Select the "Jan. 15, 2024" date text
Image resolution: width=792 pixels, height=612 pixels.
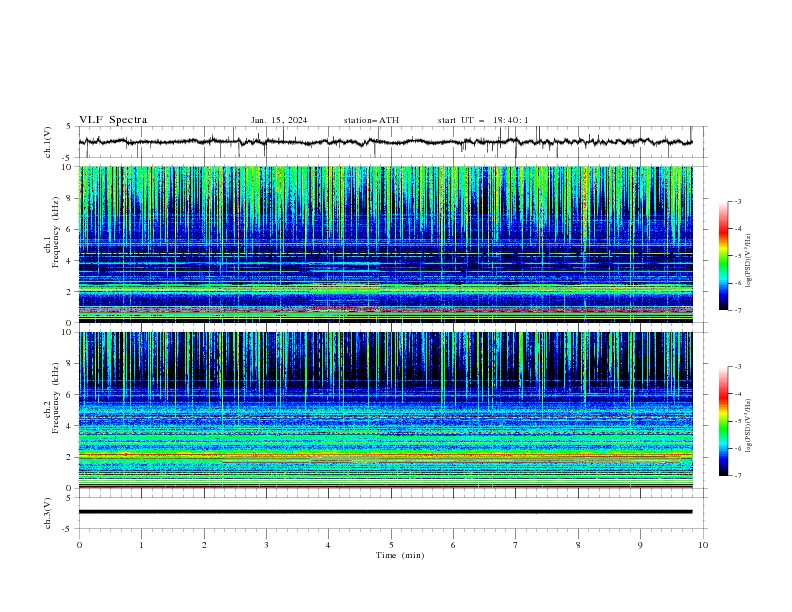(279, 120)
